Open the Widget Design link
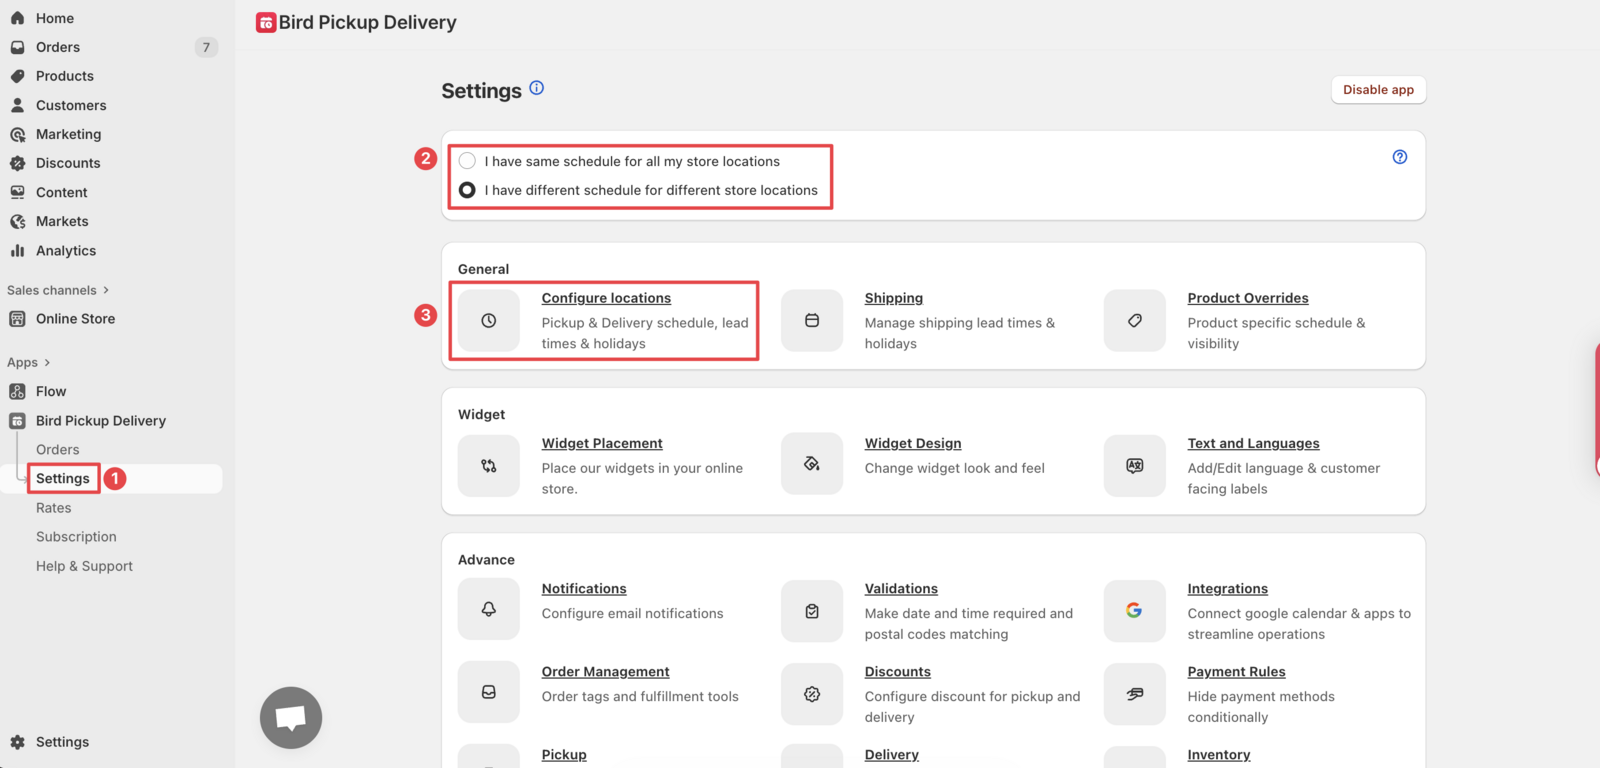 coord(913,443)
